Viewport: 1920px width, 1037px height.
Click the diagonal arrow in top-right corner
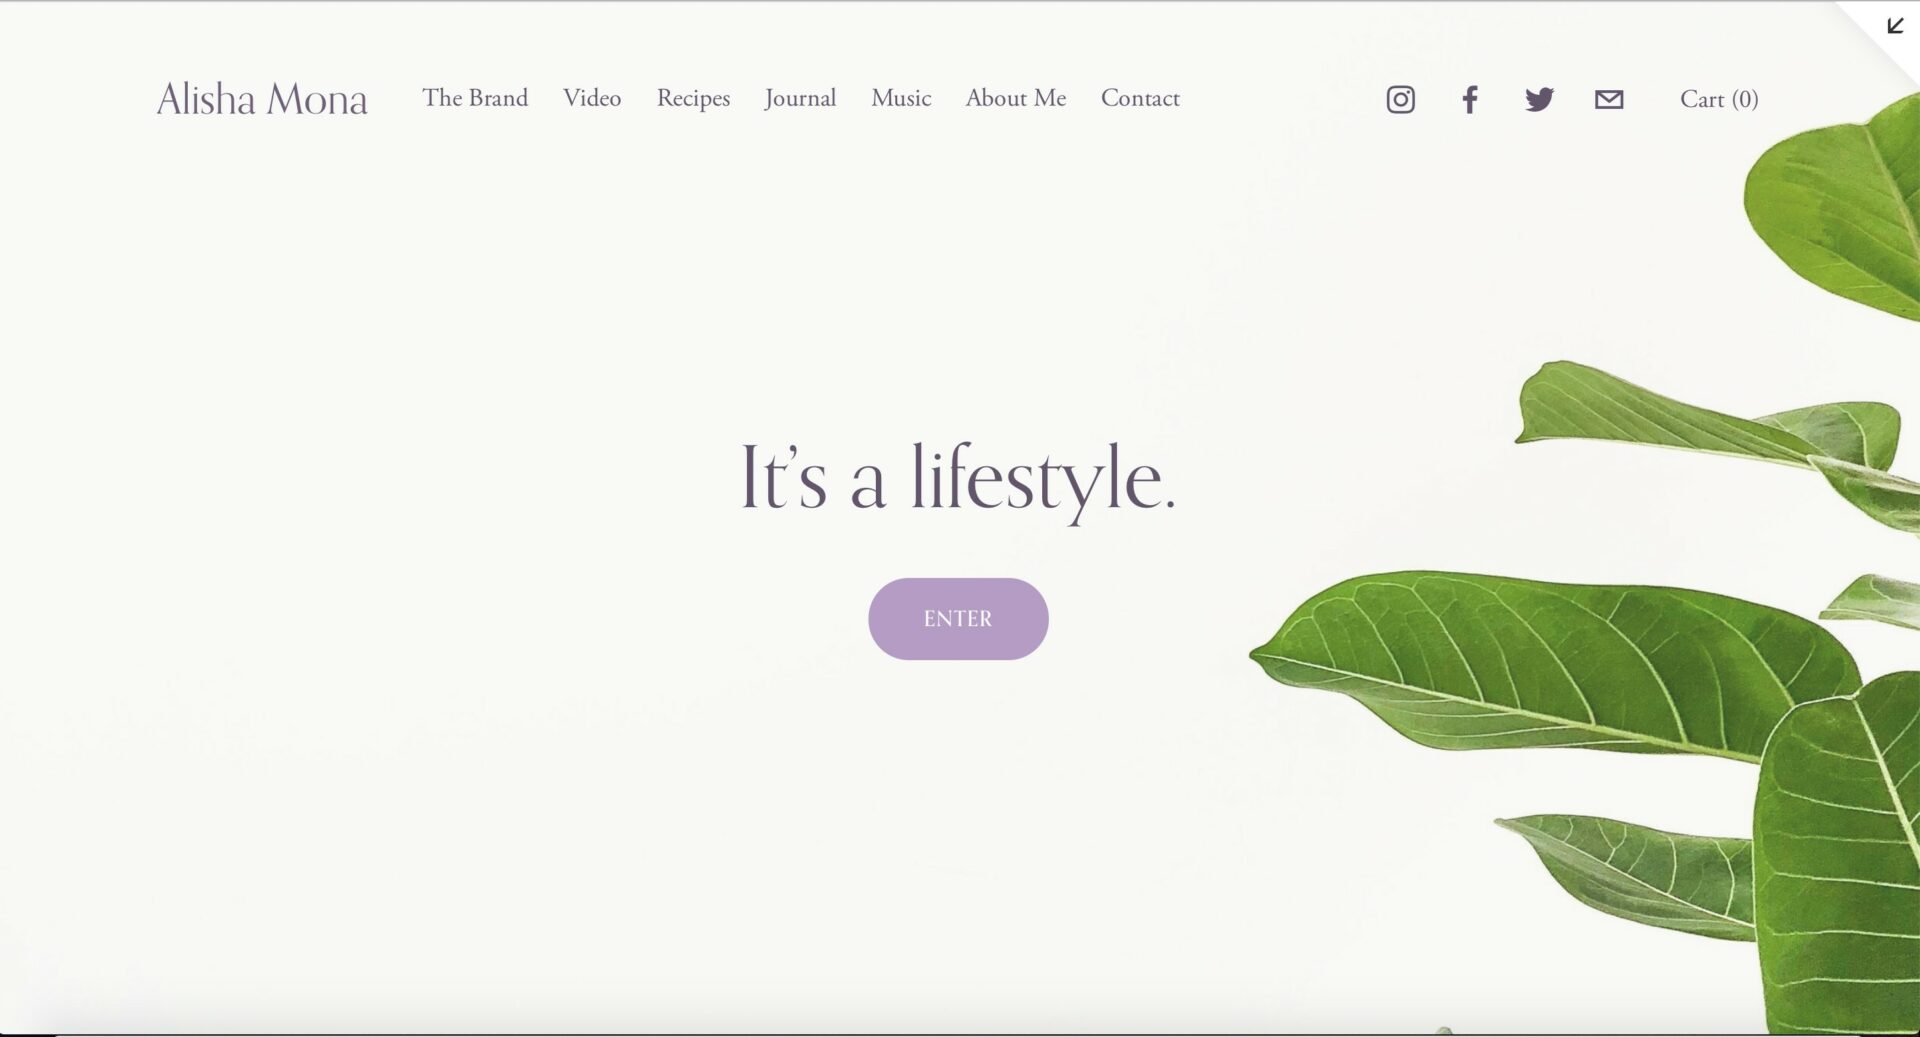(1894, 26)
